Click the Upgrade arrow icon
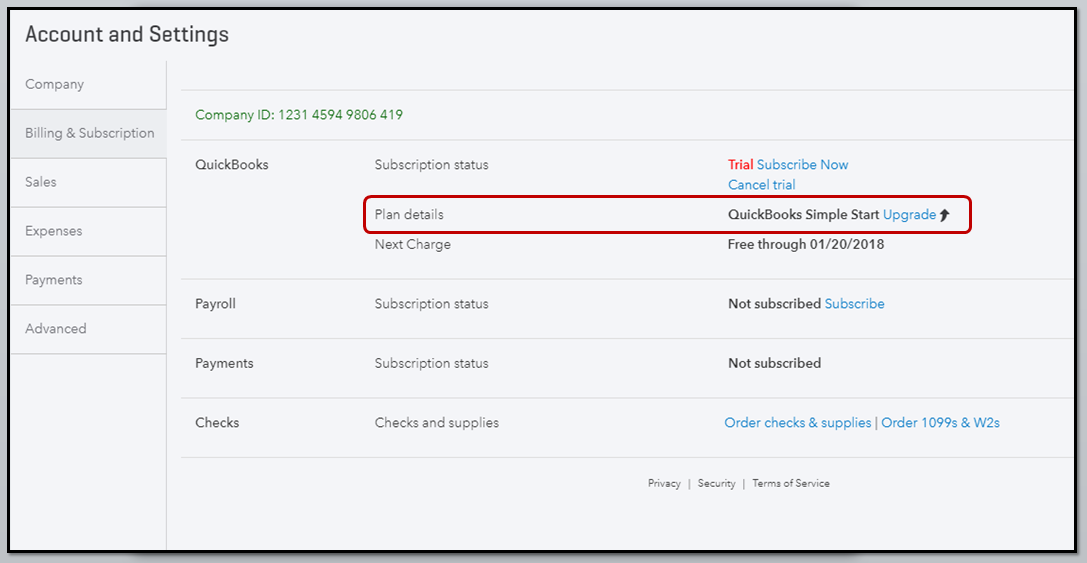 (945, 215)
